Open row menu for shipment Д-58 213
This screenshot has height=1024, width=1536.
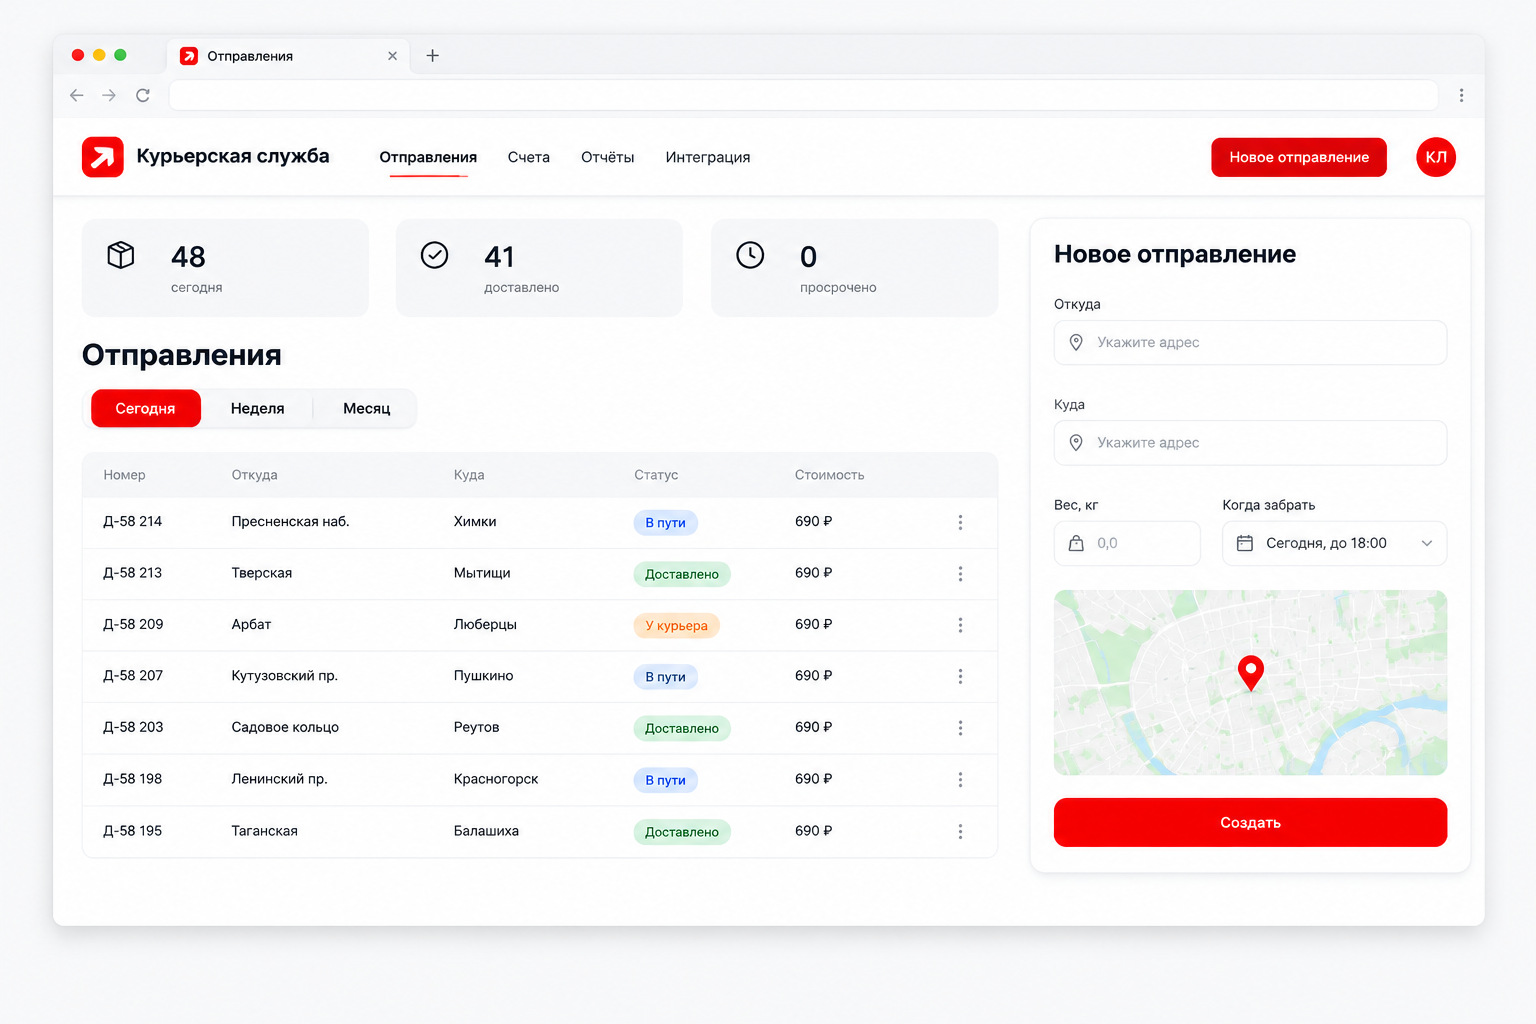coord(960,574)
